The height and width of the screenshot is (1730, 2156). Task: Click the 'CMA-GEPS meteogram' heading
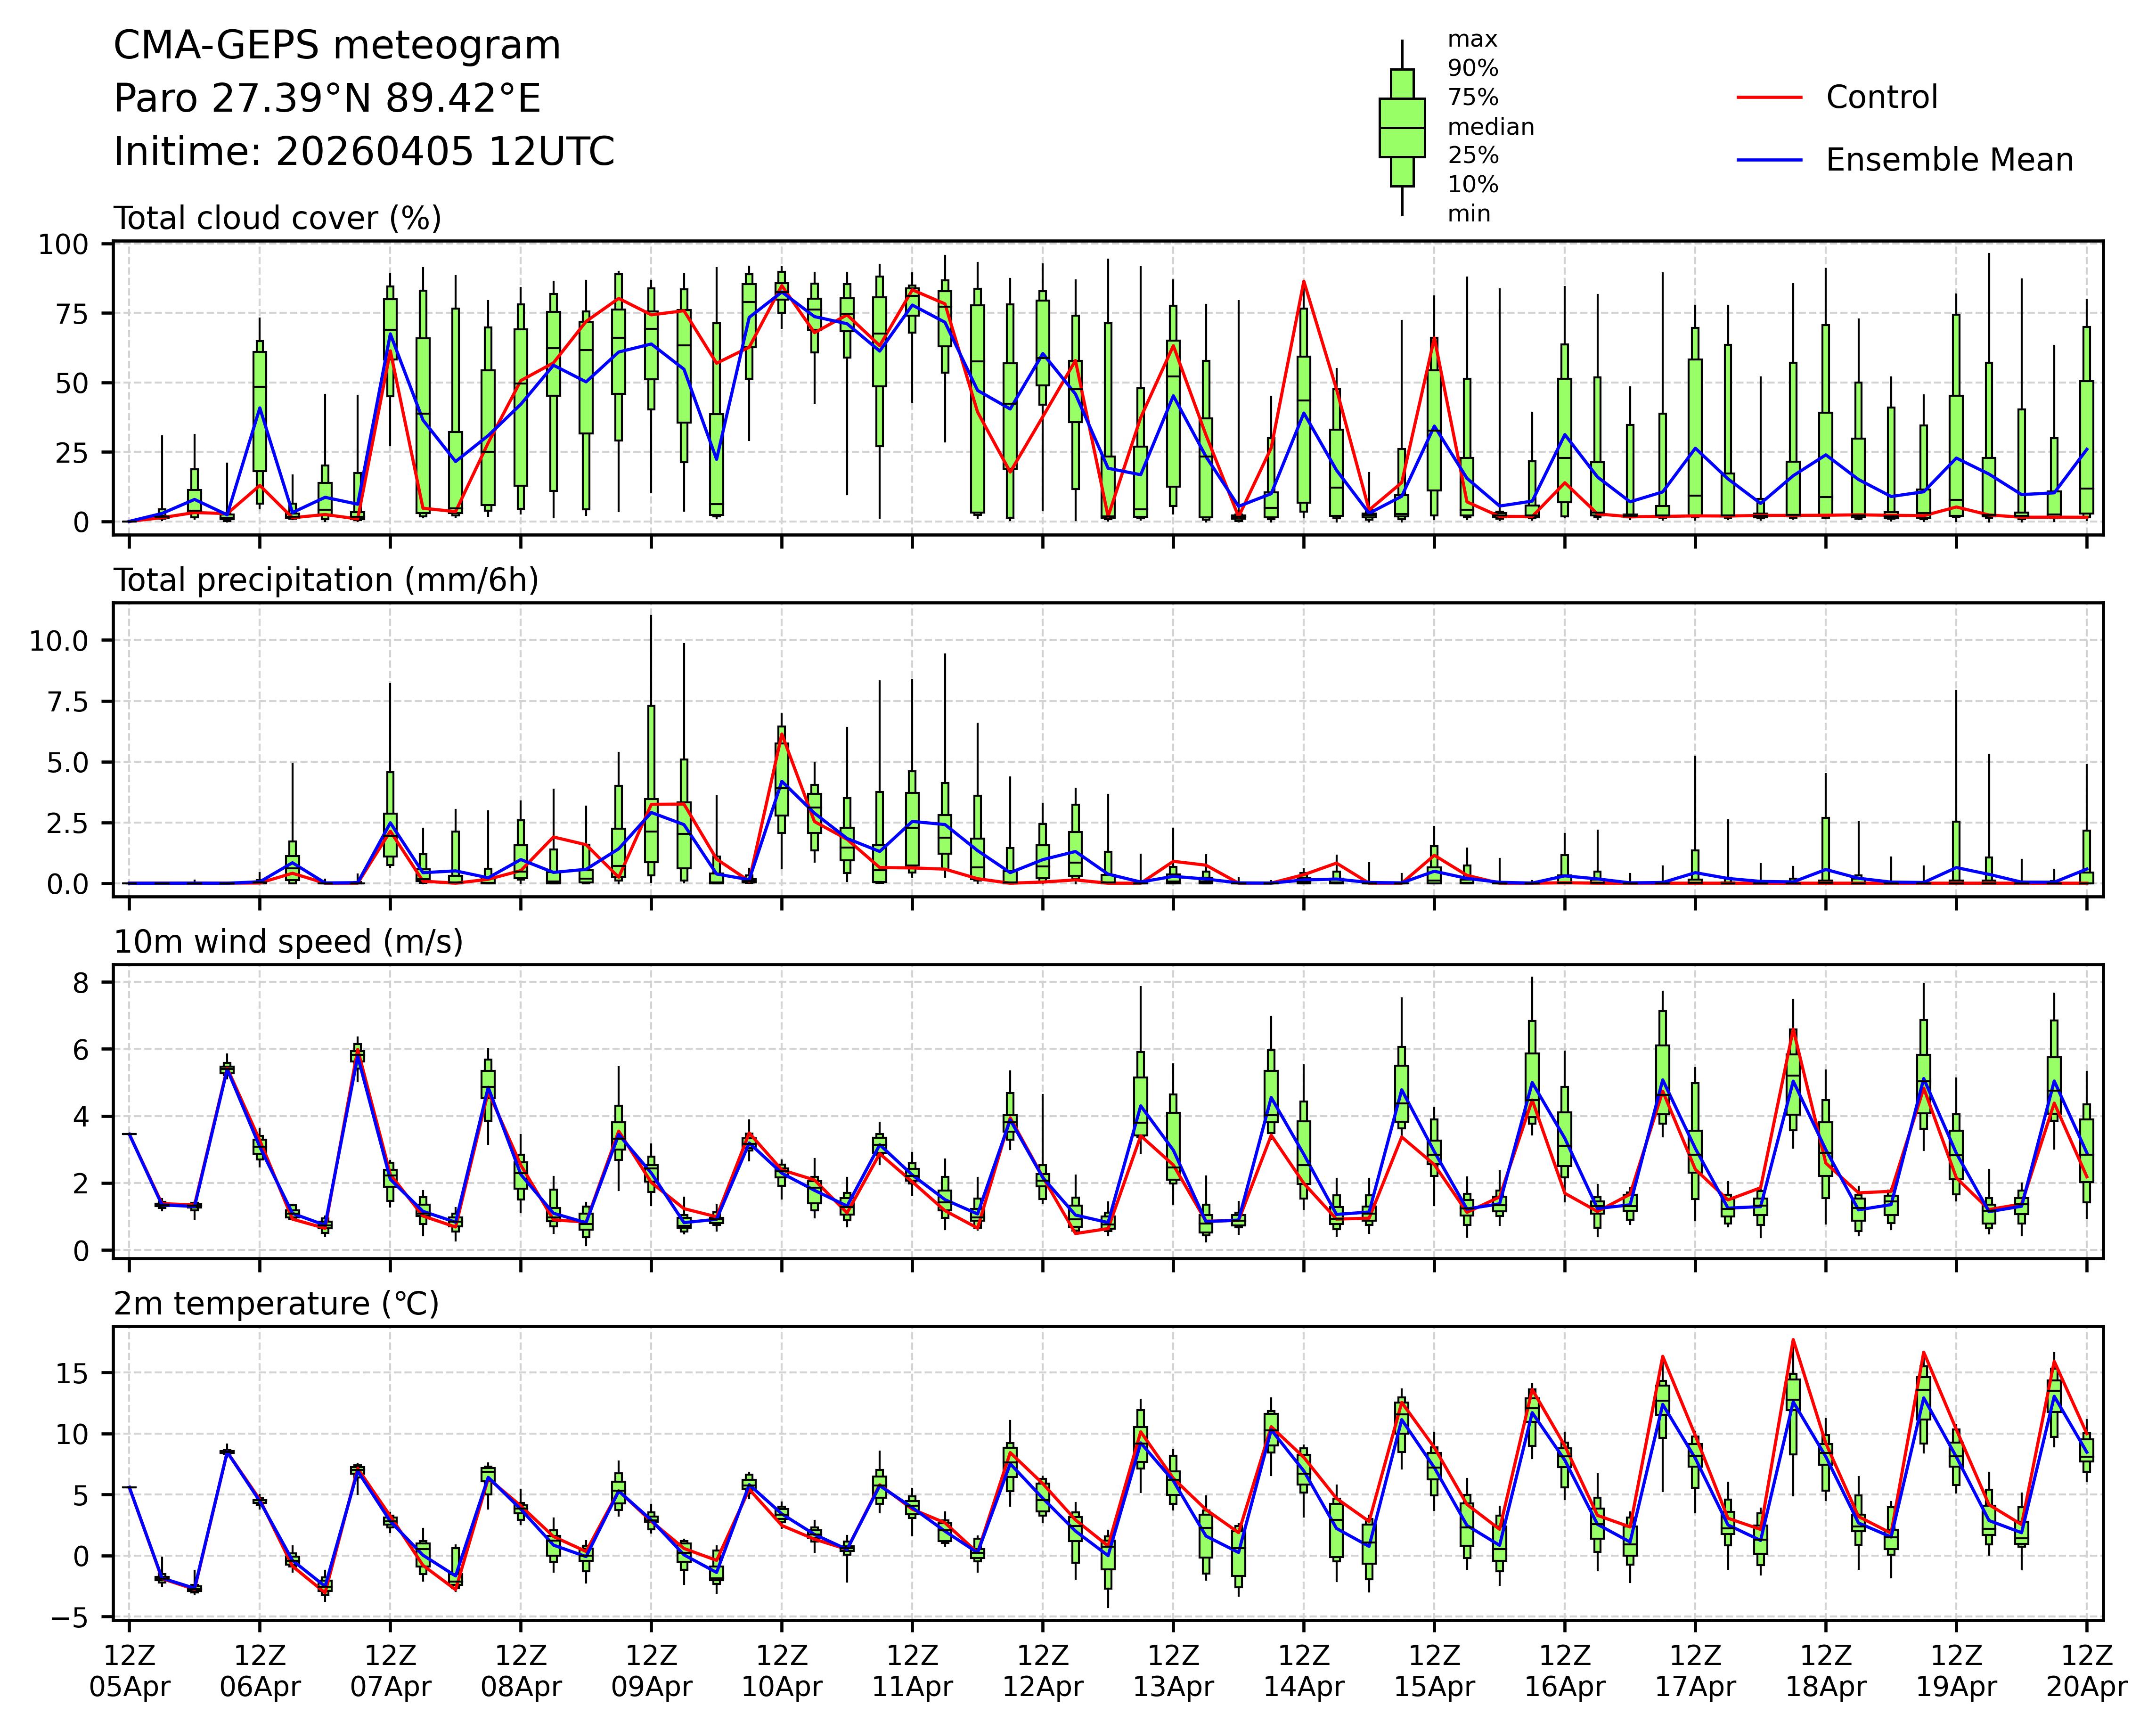coord(337,46)
